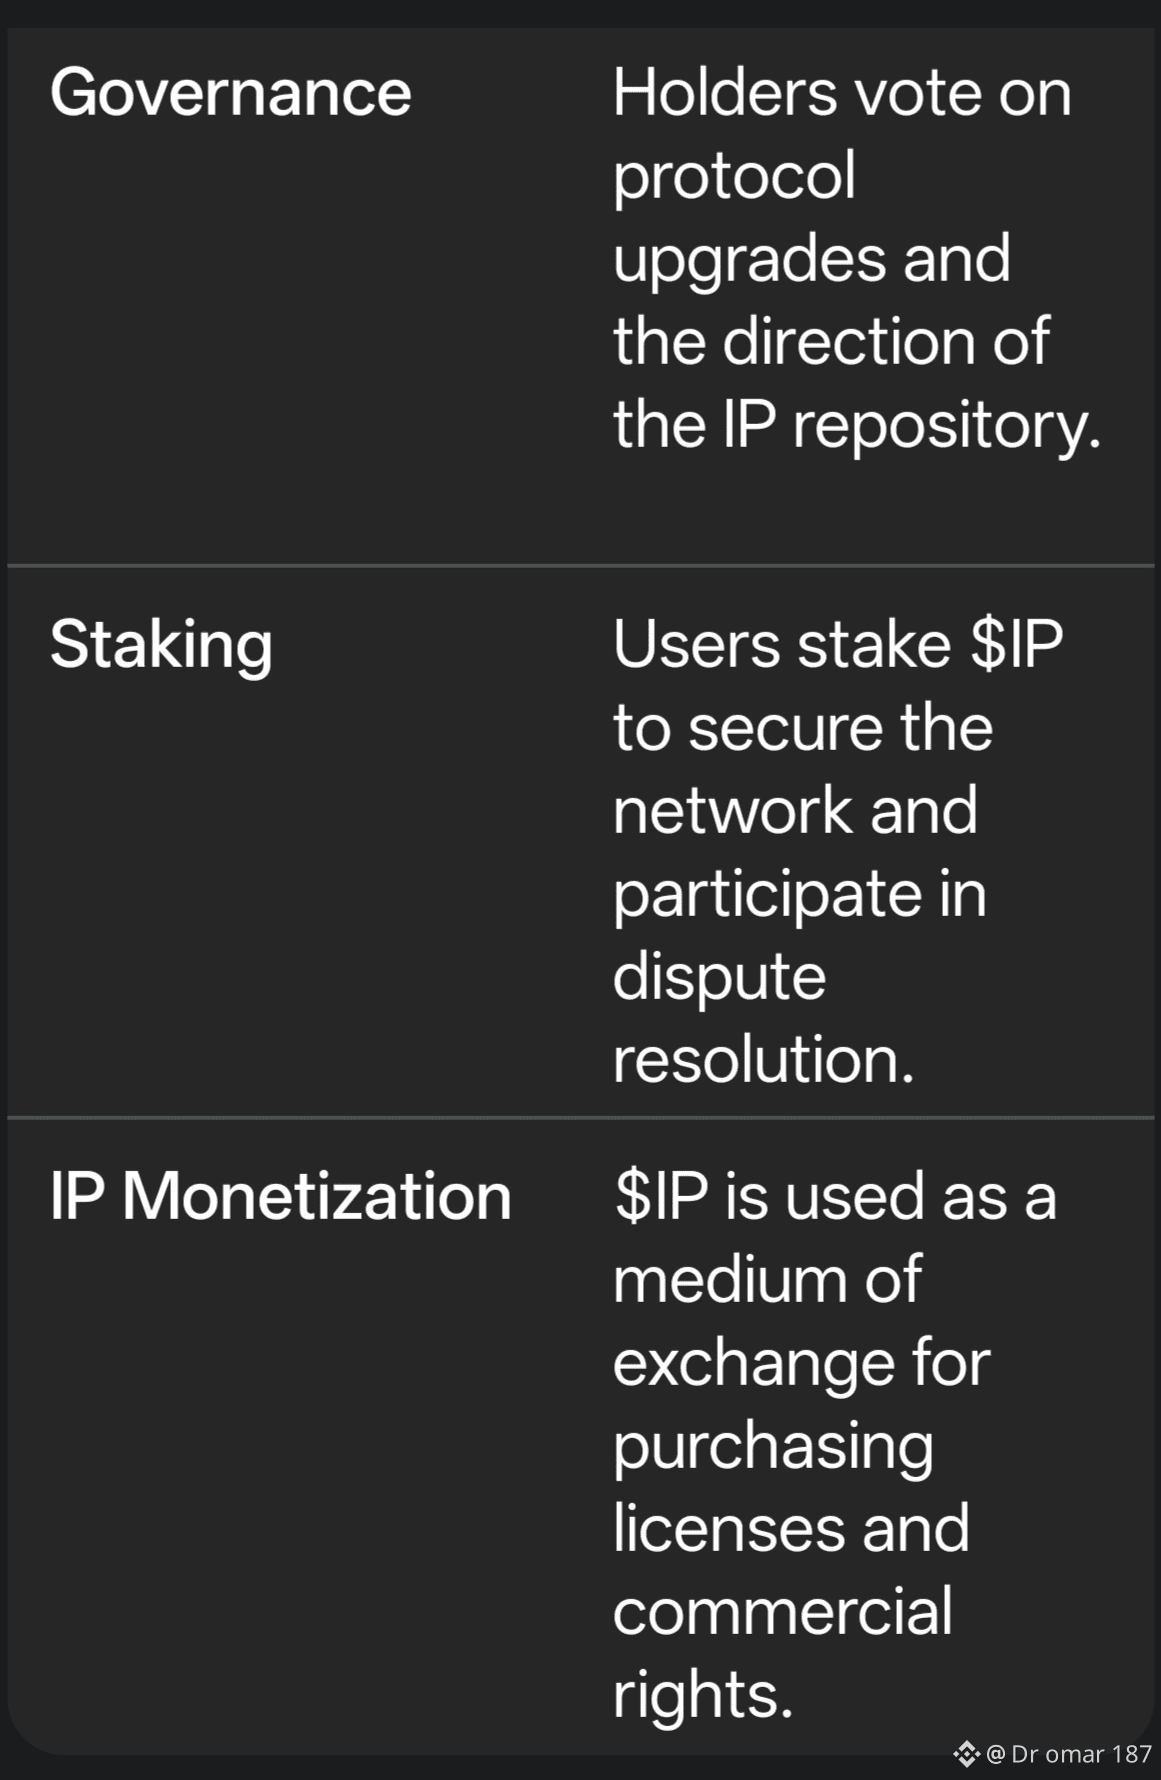1161x1780 pixels.
Task: Click the "the IP repository." line
Action: (857, 425)
